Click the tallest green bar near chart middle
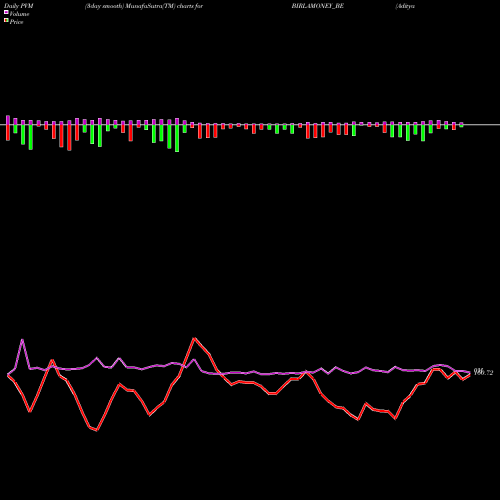This screenshot has height=500, width=500. [x=177, y=138]
